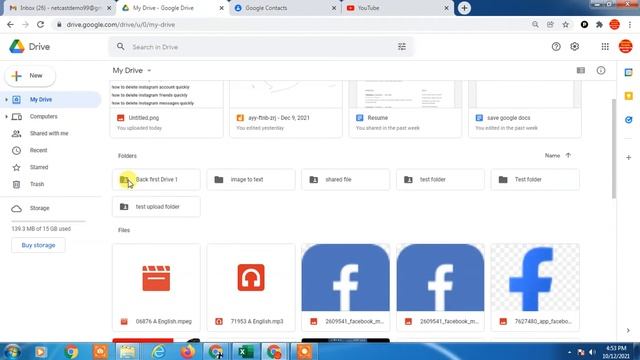Hide side panel chevron at bottom right
Screen dimensions: 640x360
(628, 330)
